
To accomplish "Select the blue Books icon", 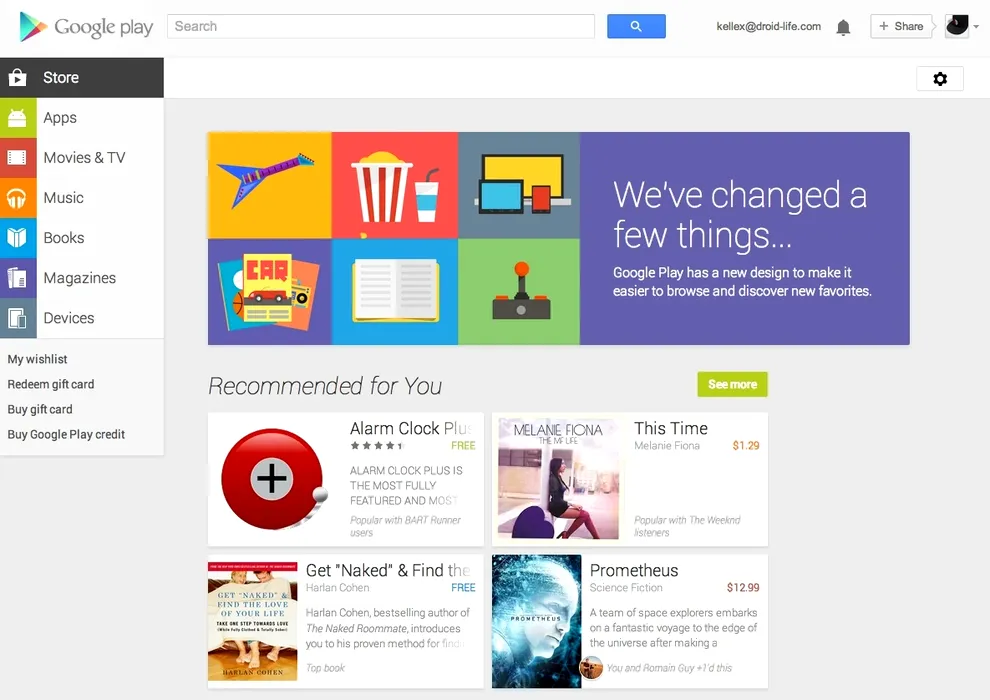I will tap(18, 238).
